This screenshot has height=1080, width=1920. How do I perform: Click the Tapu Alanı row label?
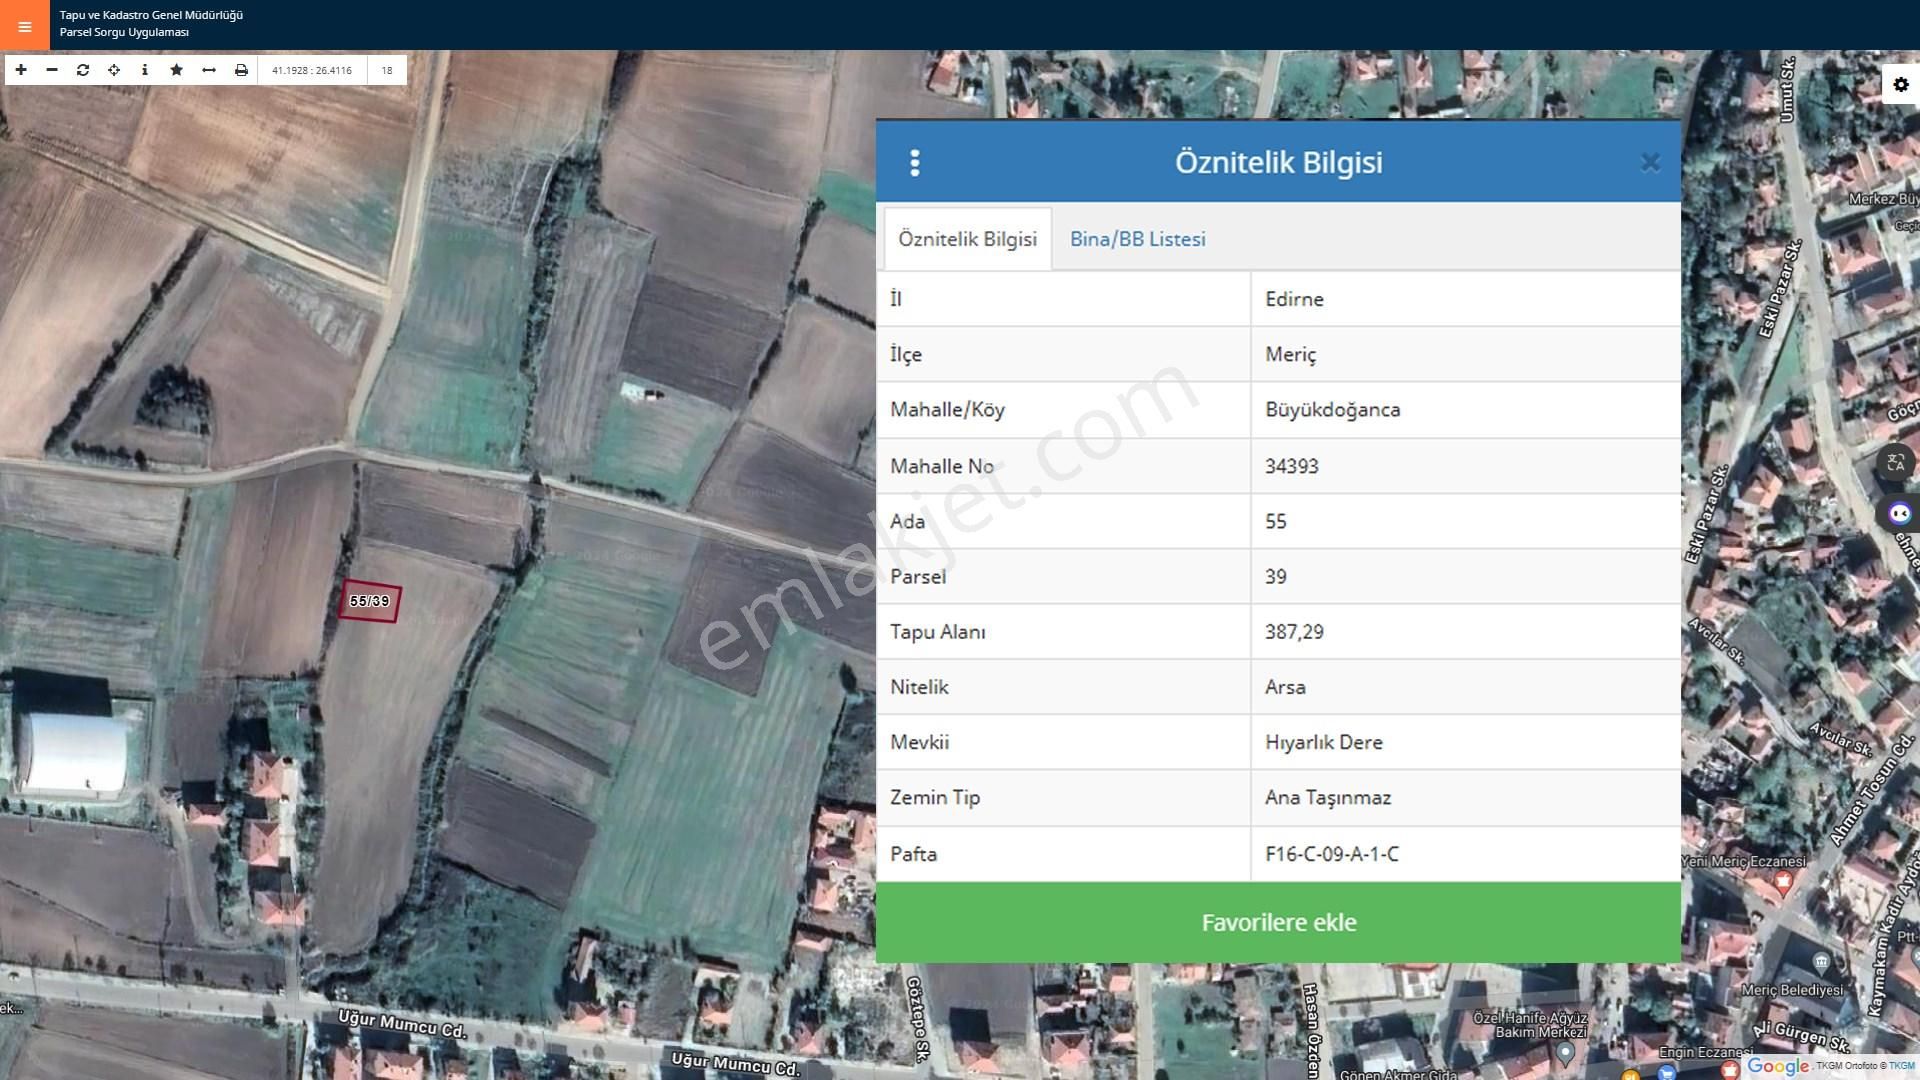938,632
